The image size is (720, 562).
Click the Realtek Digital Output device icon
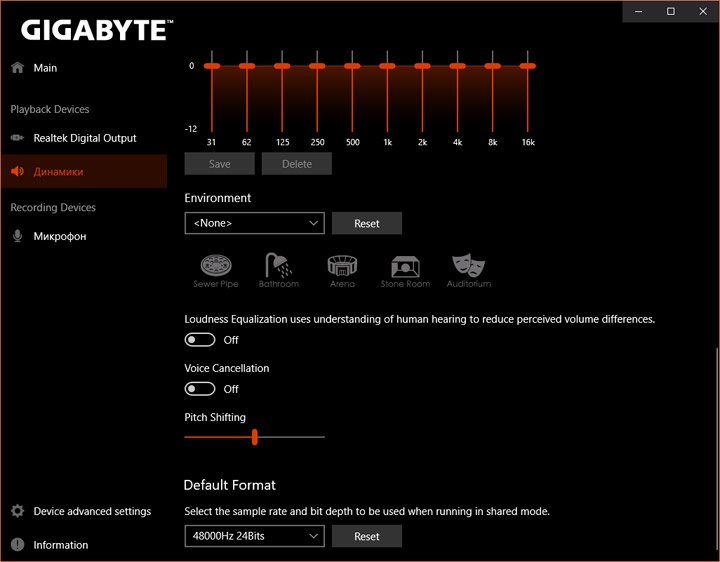(x=17, y=138)
